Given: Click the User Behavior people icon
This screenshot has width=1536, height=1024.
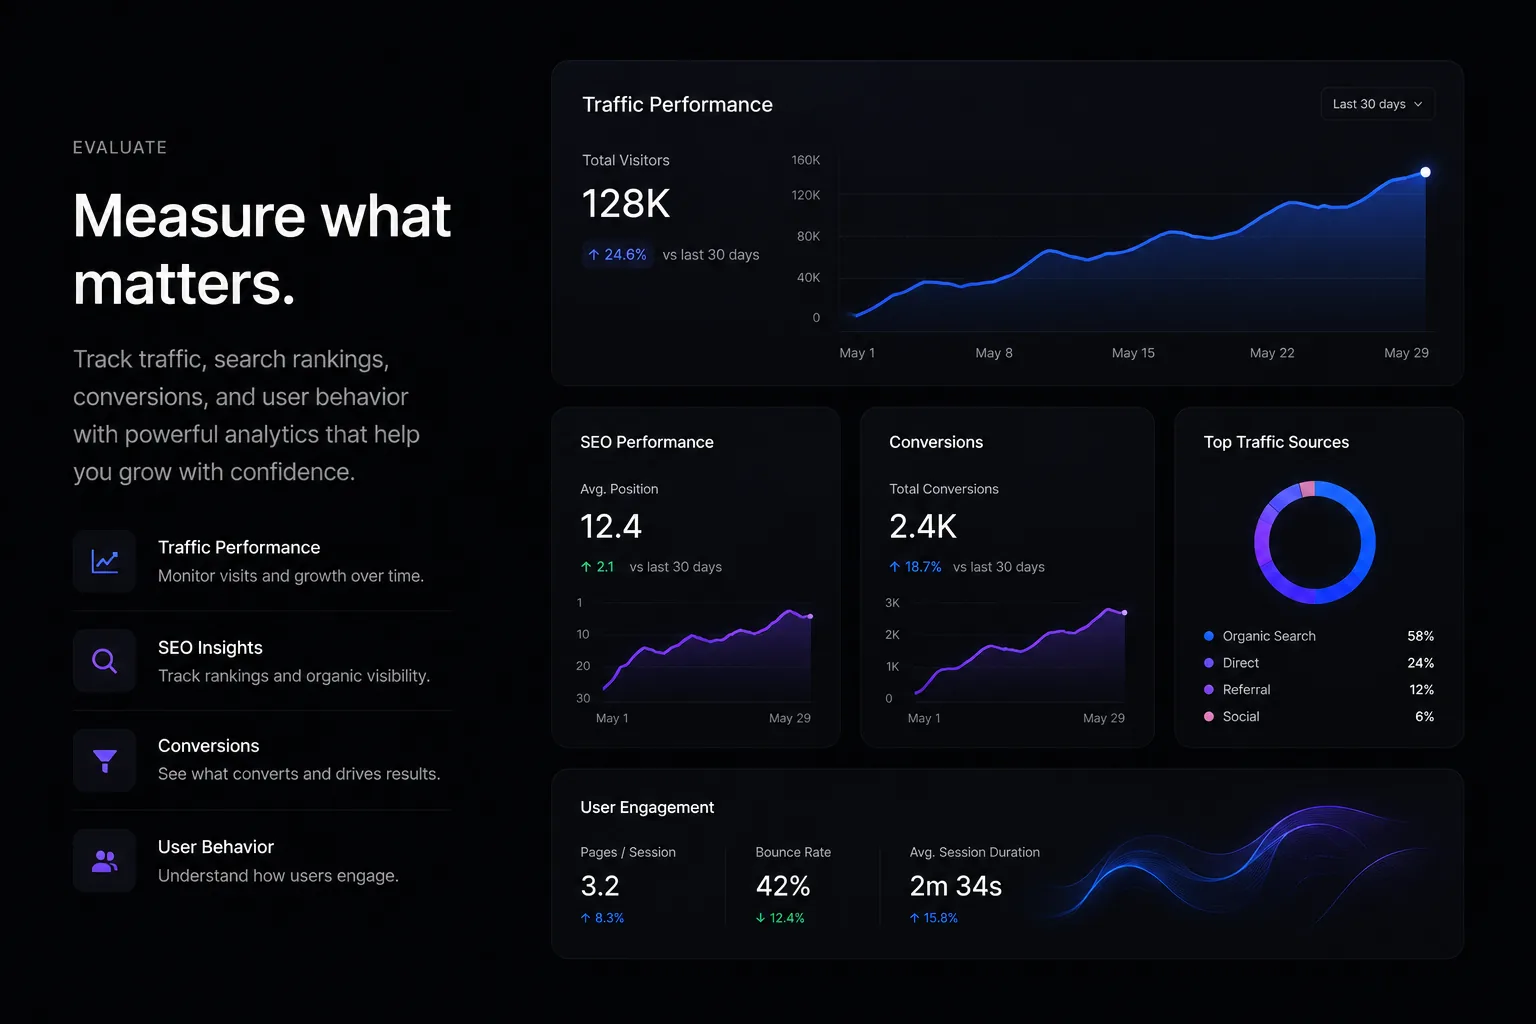Looking at the screenshot, I should coord(105,860).
